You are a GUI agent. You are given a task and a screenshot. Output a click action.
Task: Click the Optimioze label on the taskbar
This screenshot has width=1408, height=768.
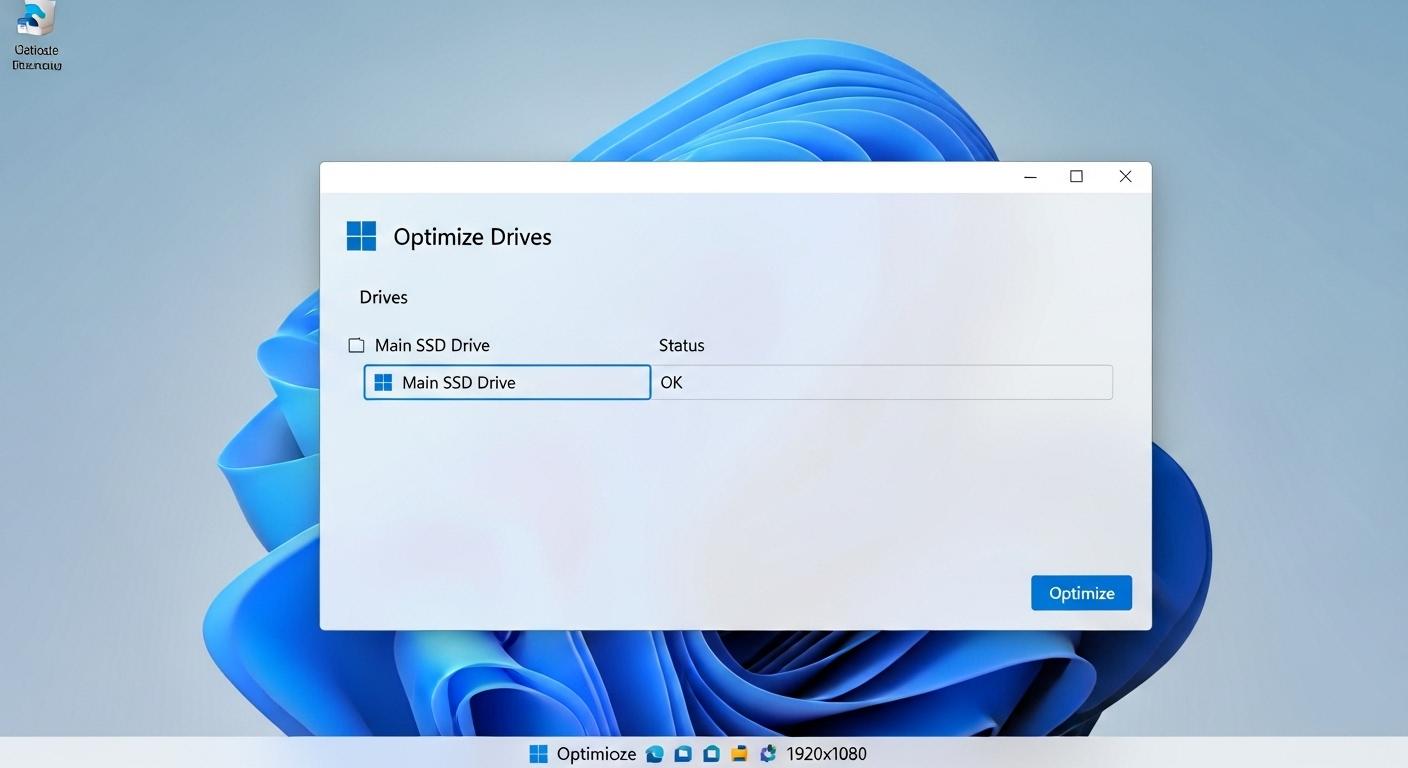click(x=597, y=753)
